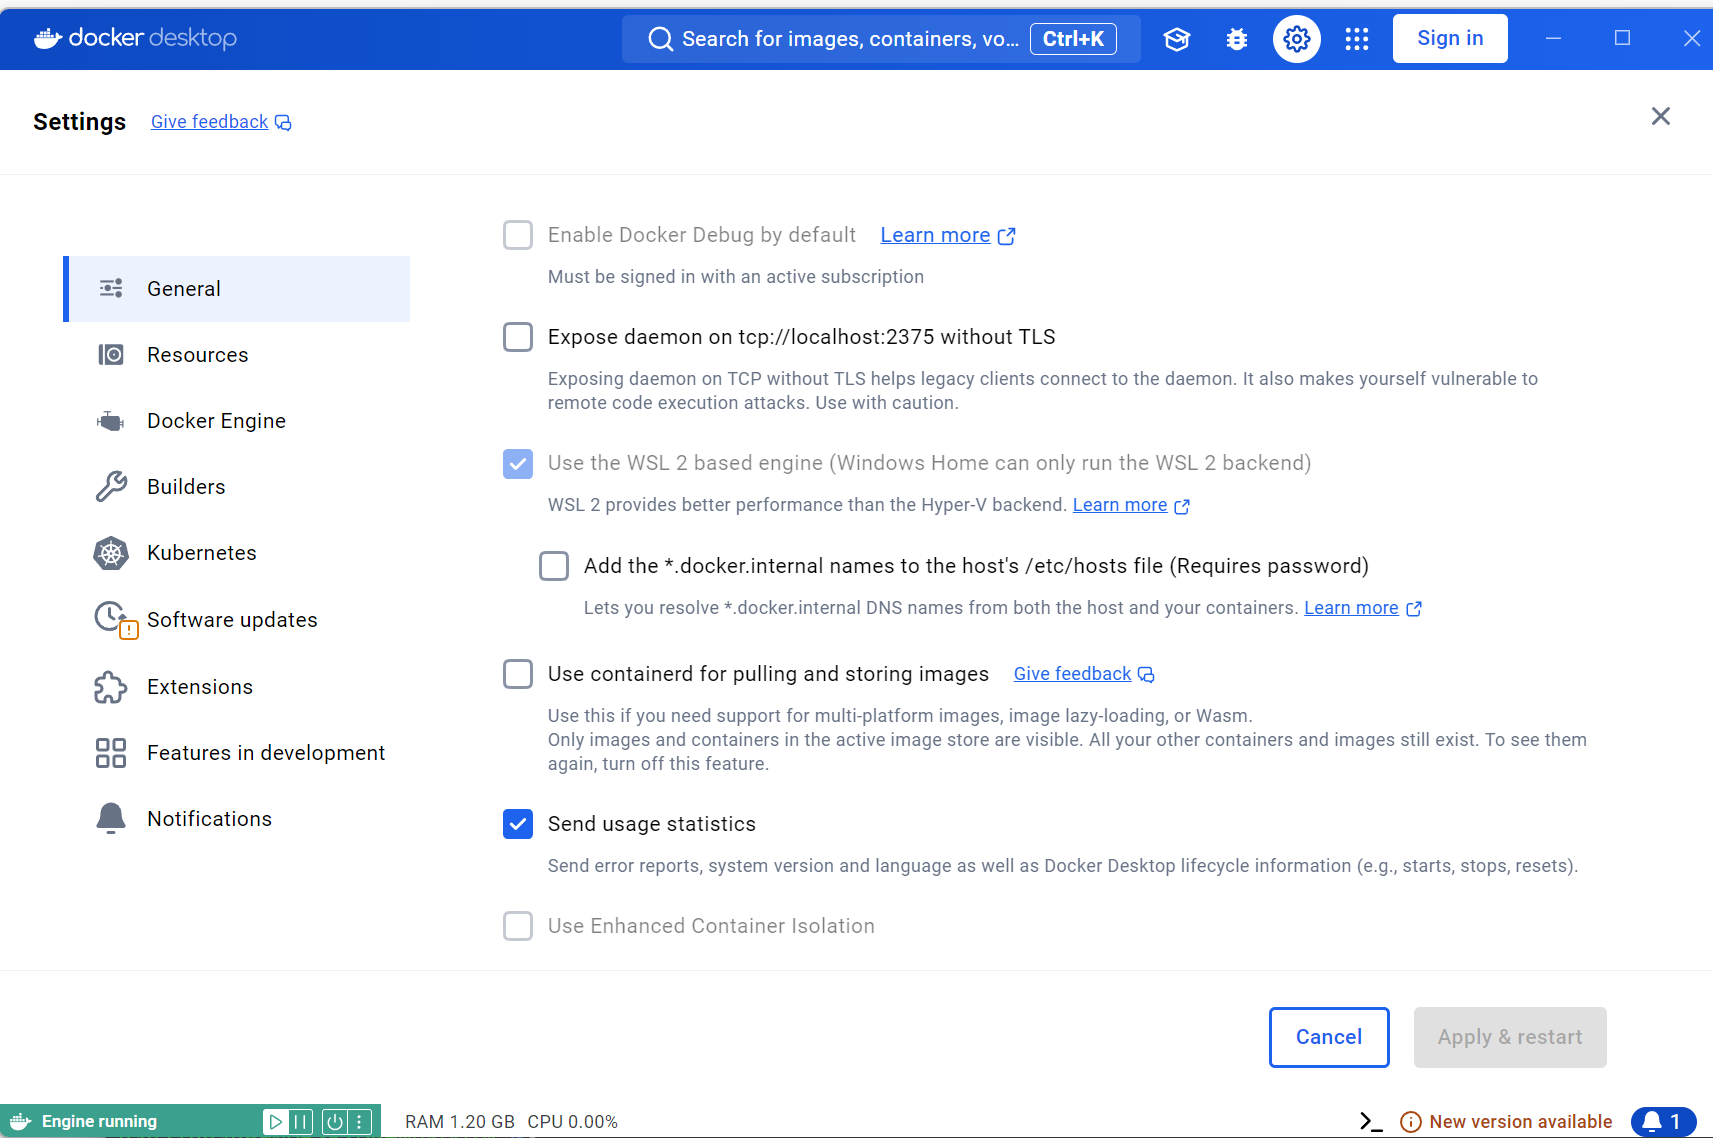Screen dimensions: 1713x1138
Task: Go to the Extensions settings tab
Action: 237,687
